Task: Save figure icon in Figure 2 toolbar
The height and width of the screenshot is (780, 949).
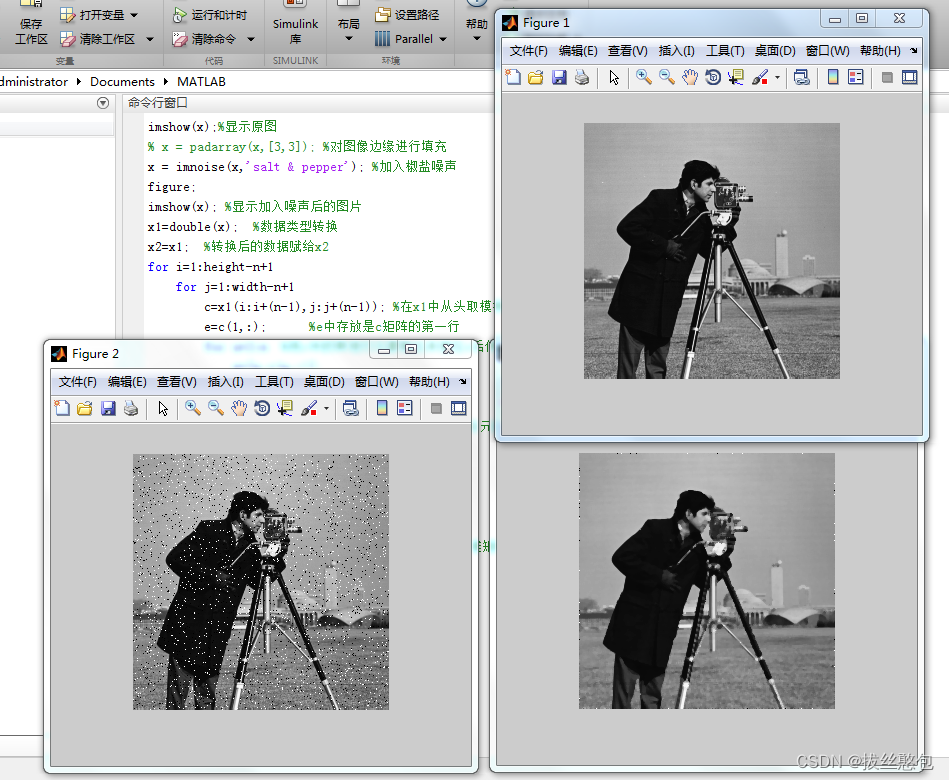Action: tap(108, 408)
